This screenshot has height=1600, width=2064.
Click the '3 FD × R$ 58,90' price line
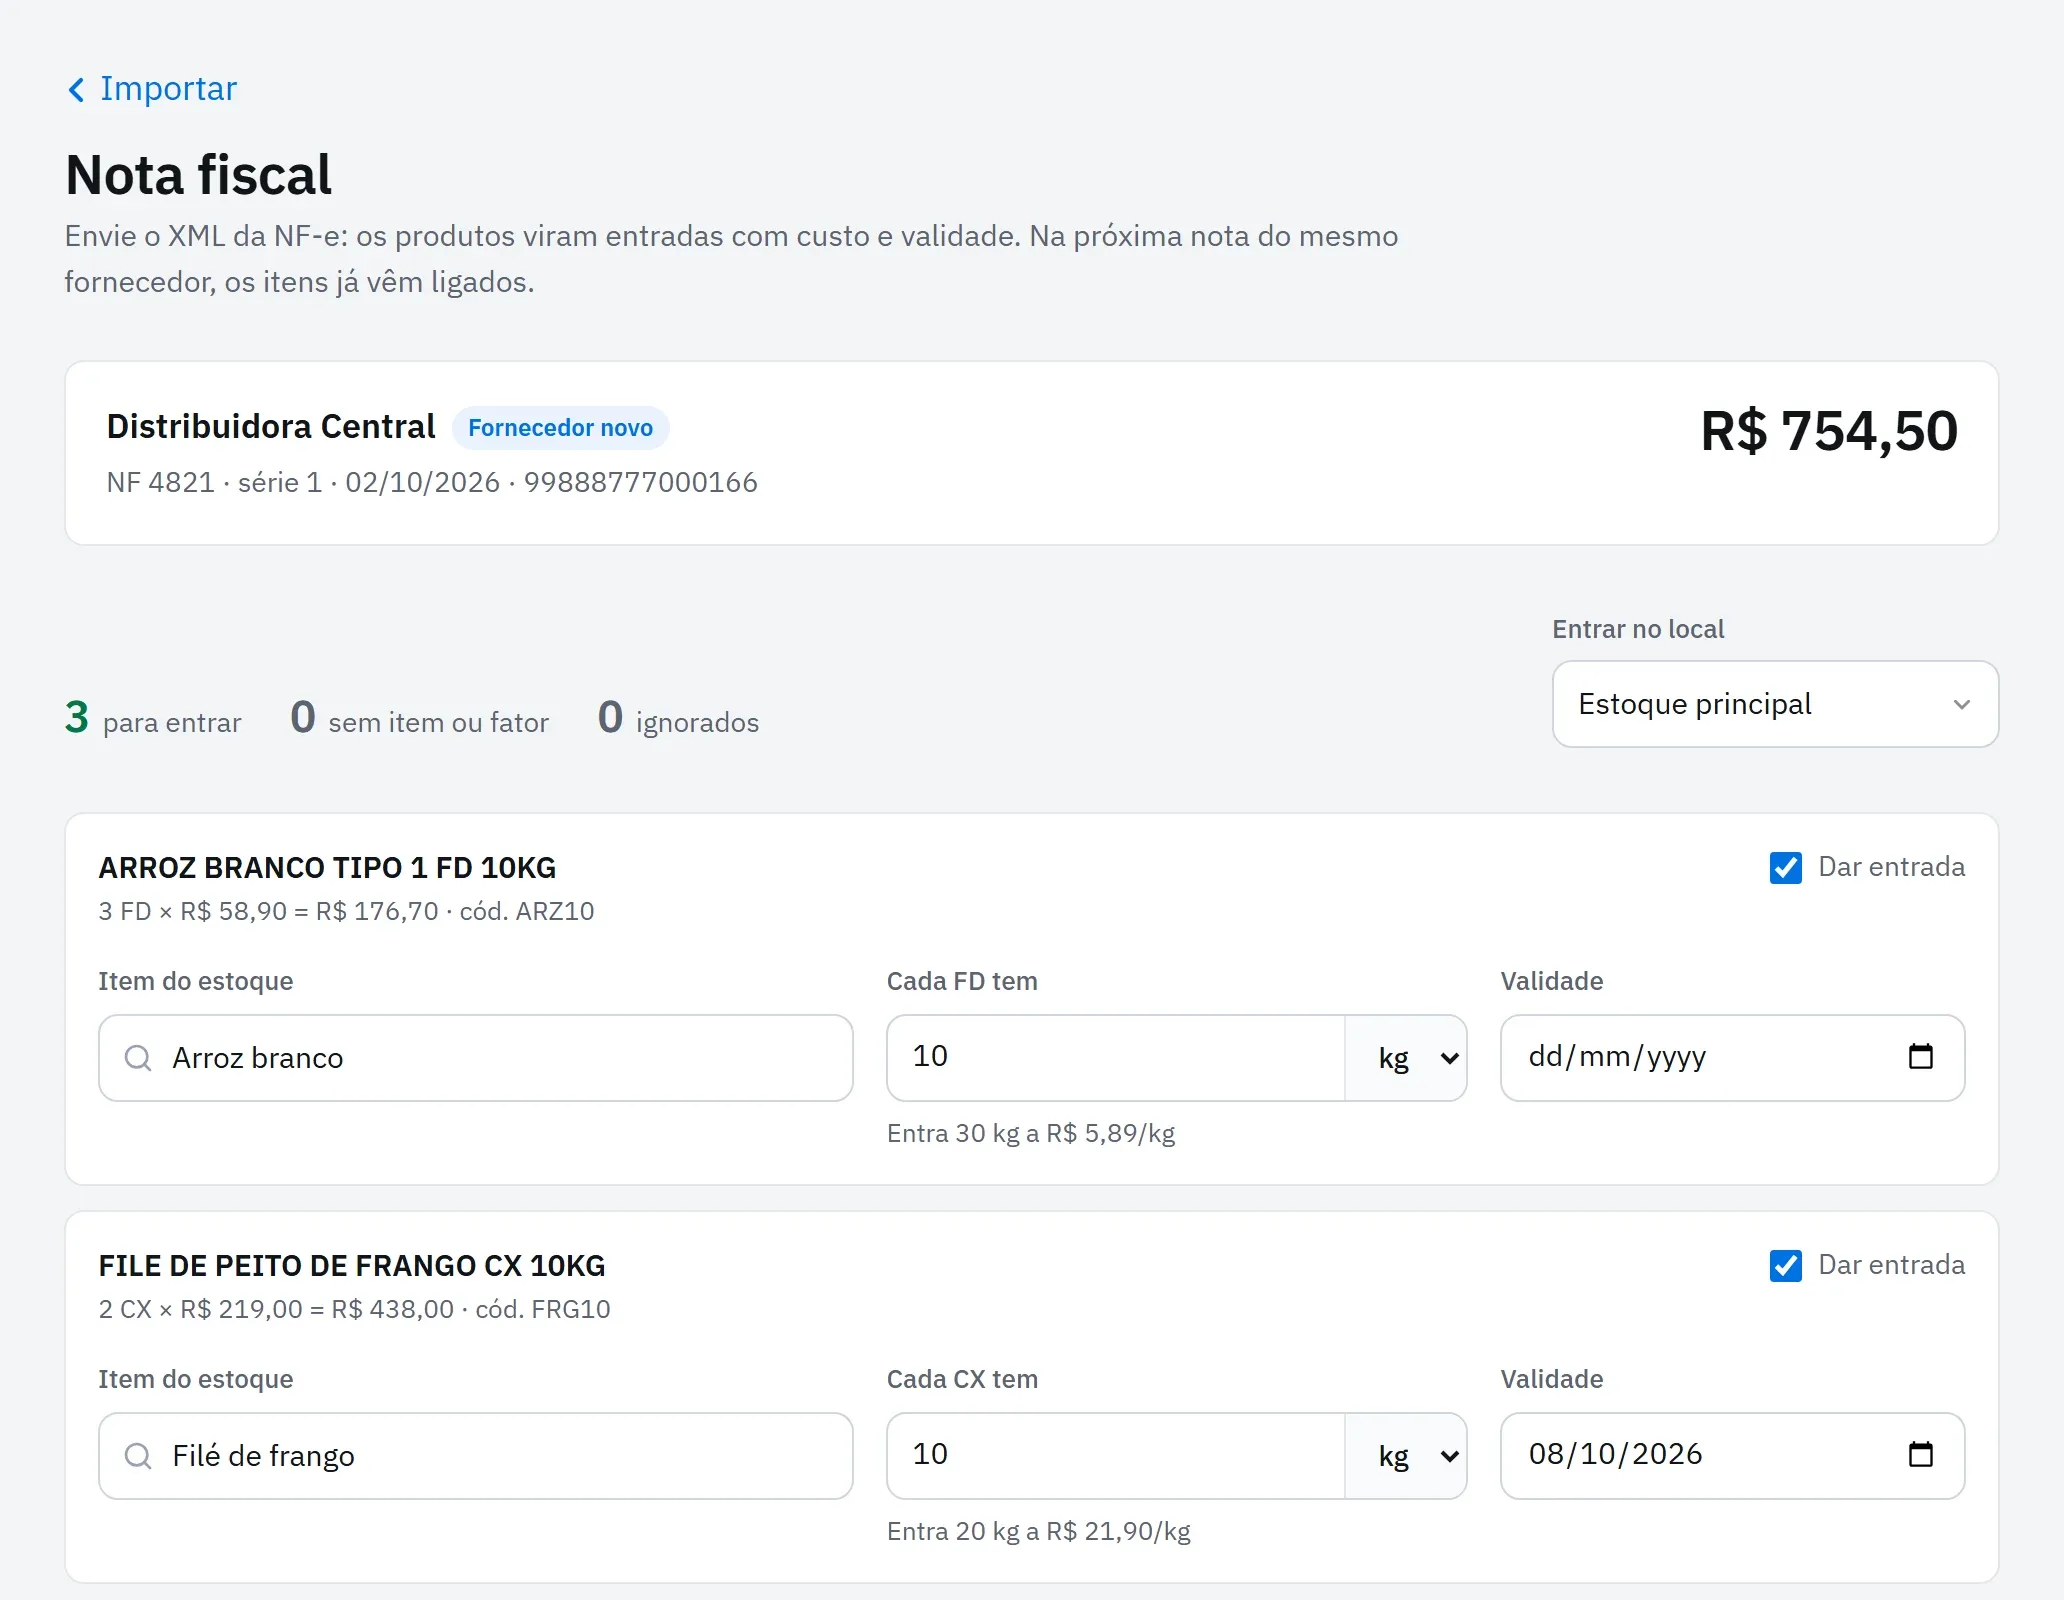346,912
